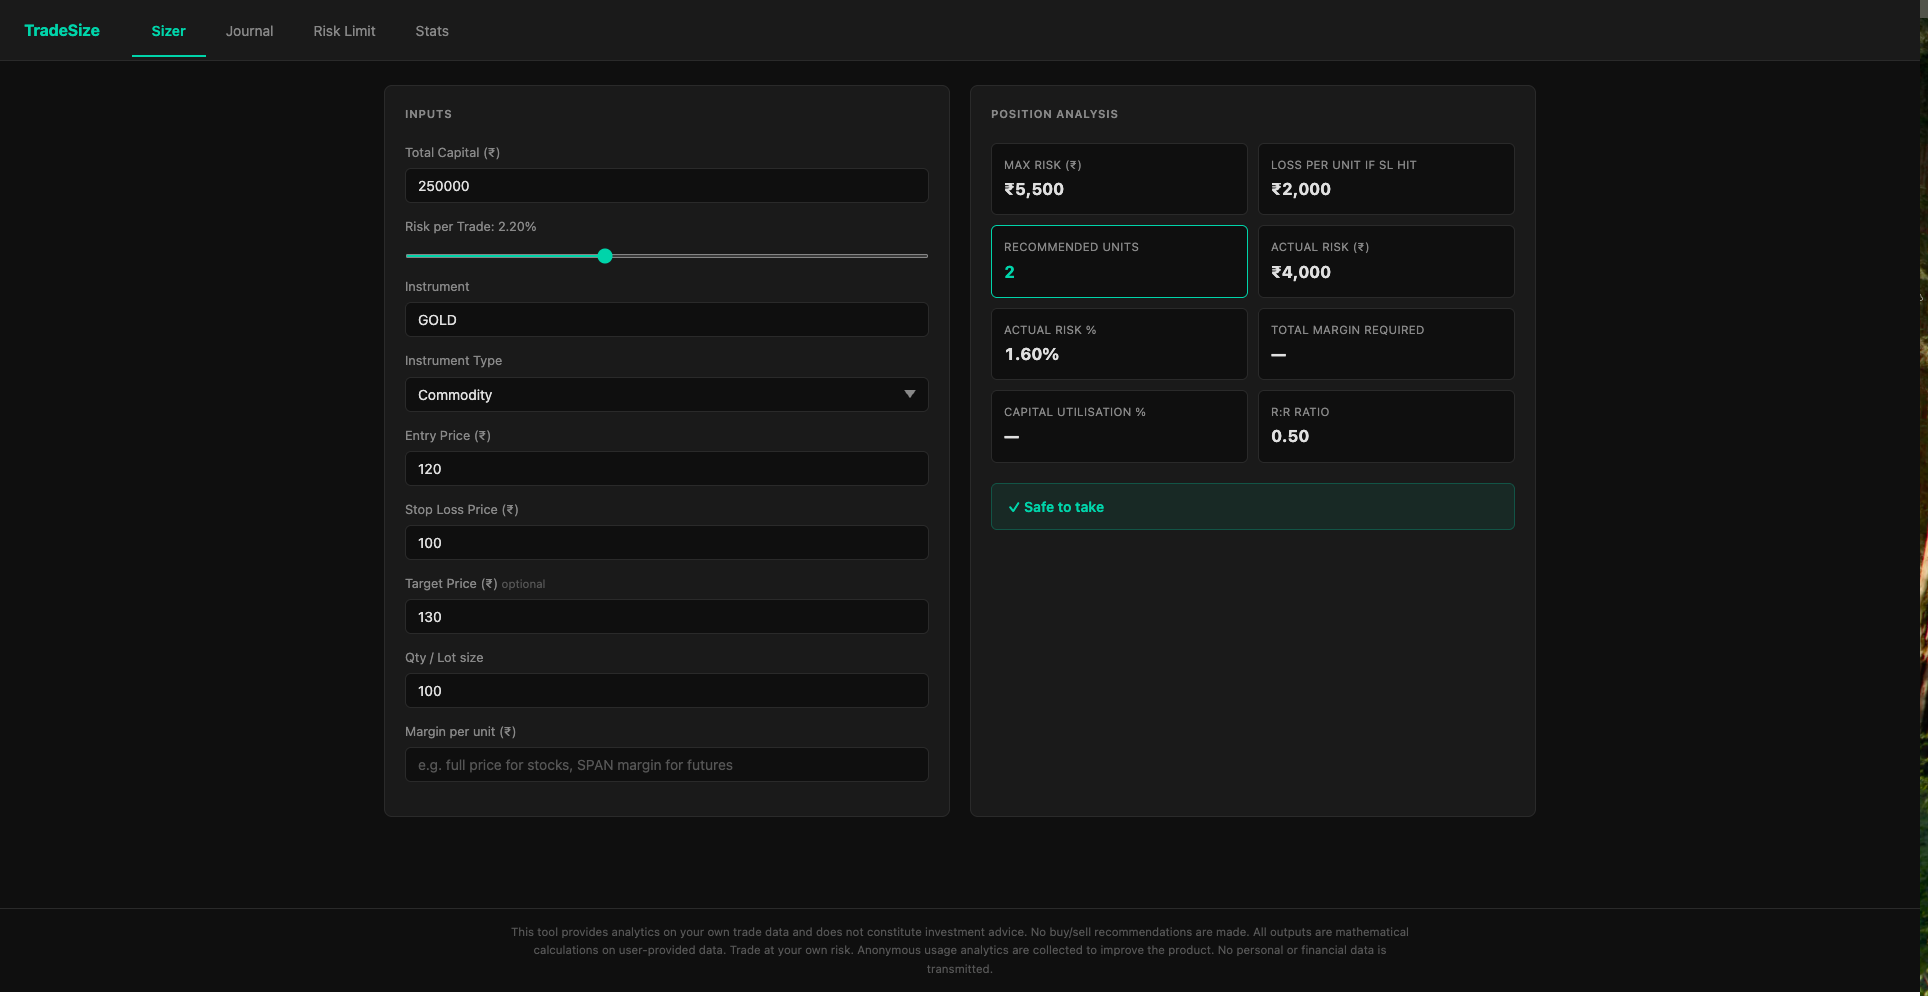The image size is (1928, 996).
Task: Select the Instrument field showing GOLD
Action: (665, 319)
